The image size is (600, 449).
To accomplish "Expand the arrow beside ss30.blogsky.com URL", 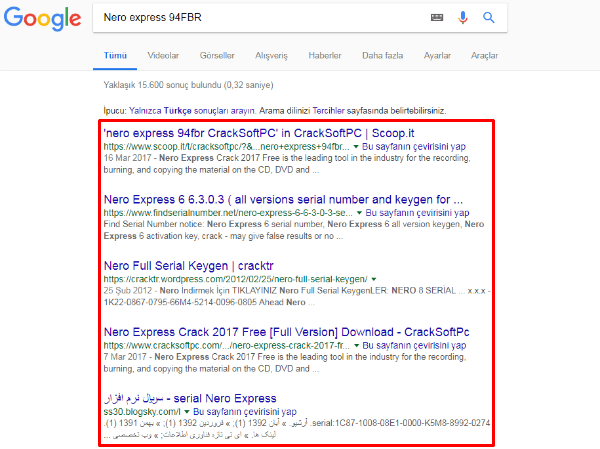I will click(x=187, y=412).
